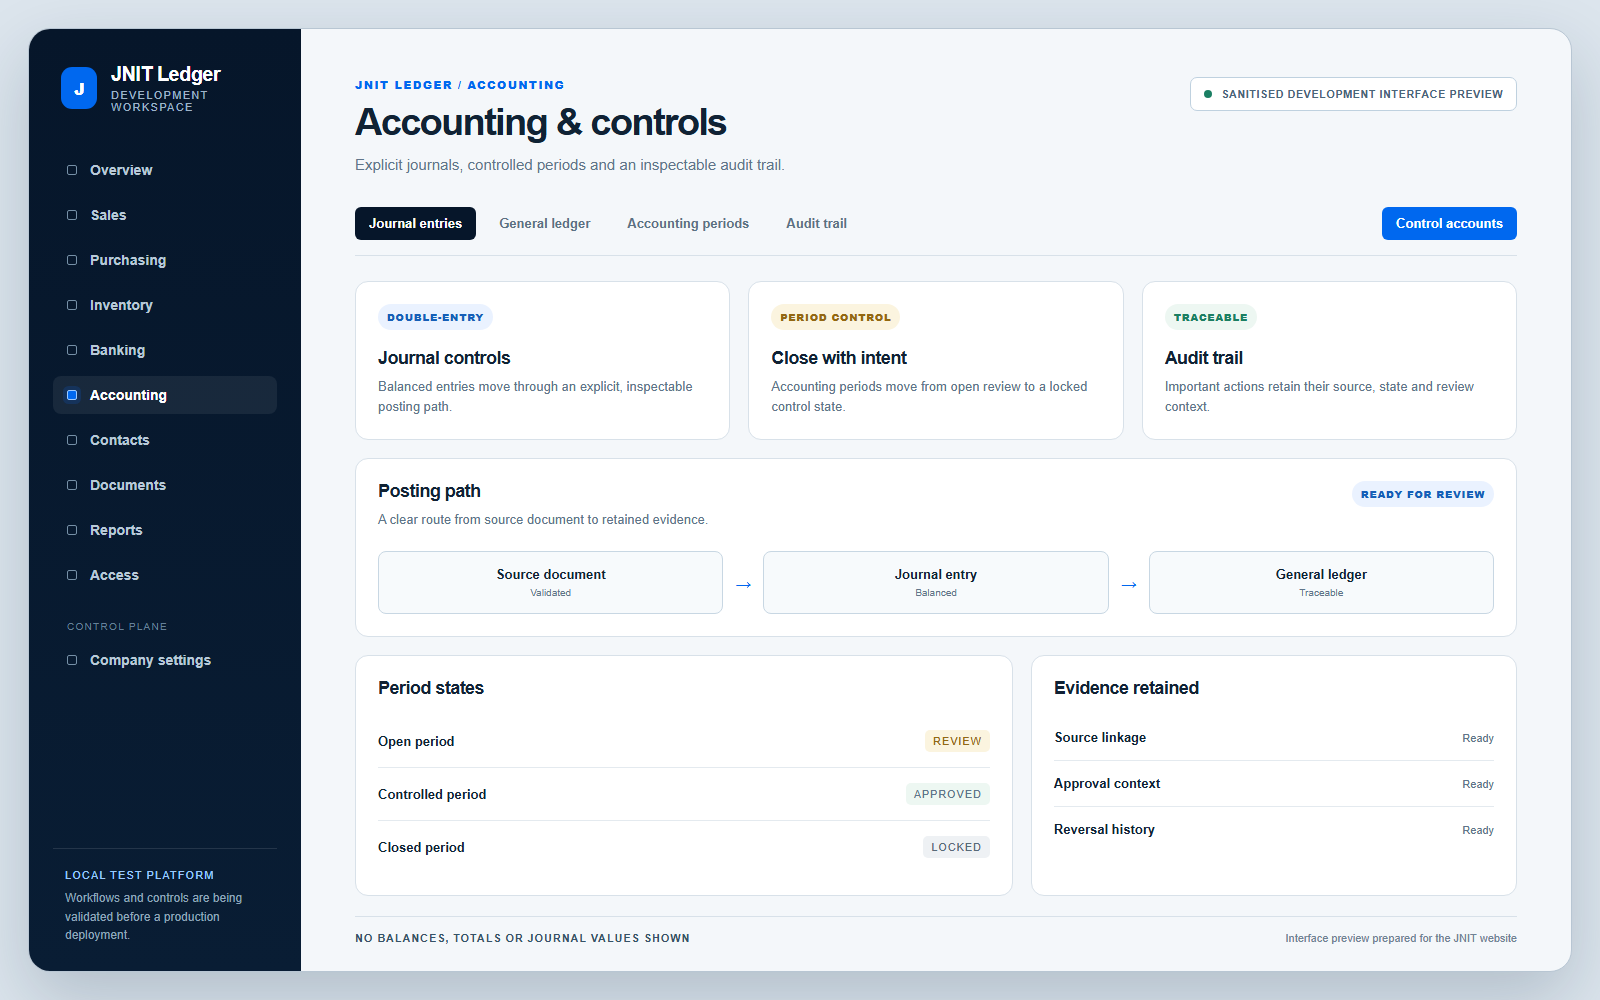This screenshot has height=1000, width=1600.
Task: Click the Reversal history row label
Action: (1104, 829)
